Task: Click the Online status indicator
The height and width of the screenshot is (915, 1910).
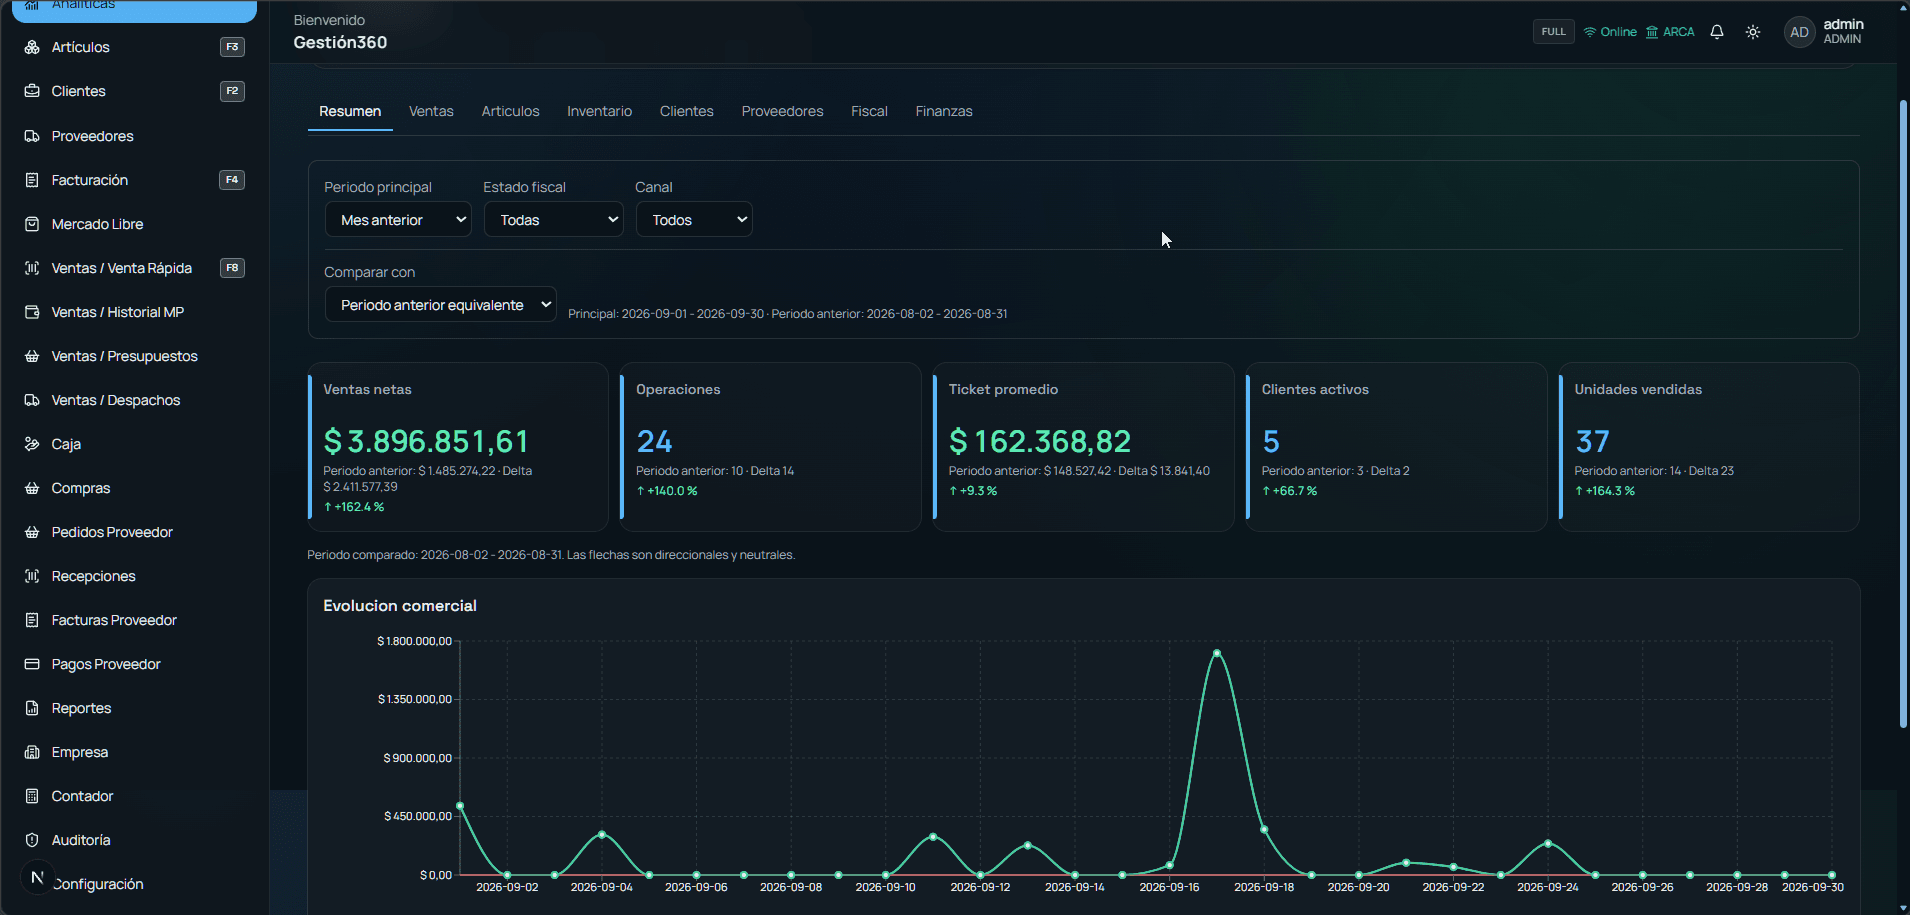Action: click(x=1610, y=32)
